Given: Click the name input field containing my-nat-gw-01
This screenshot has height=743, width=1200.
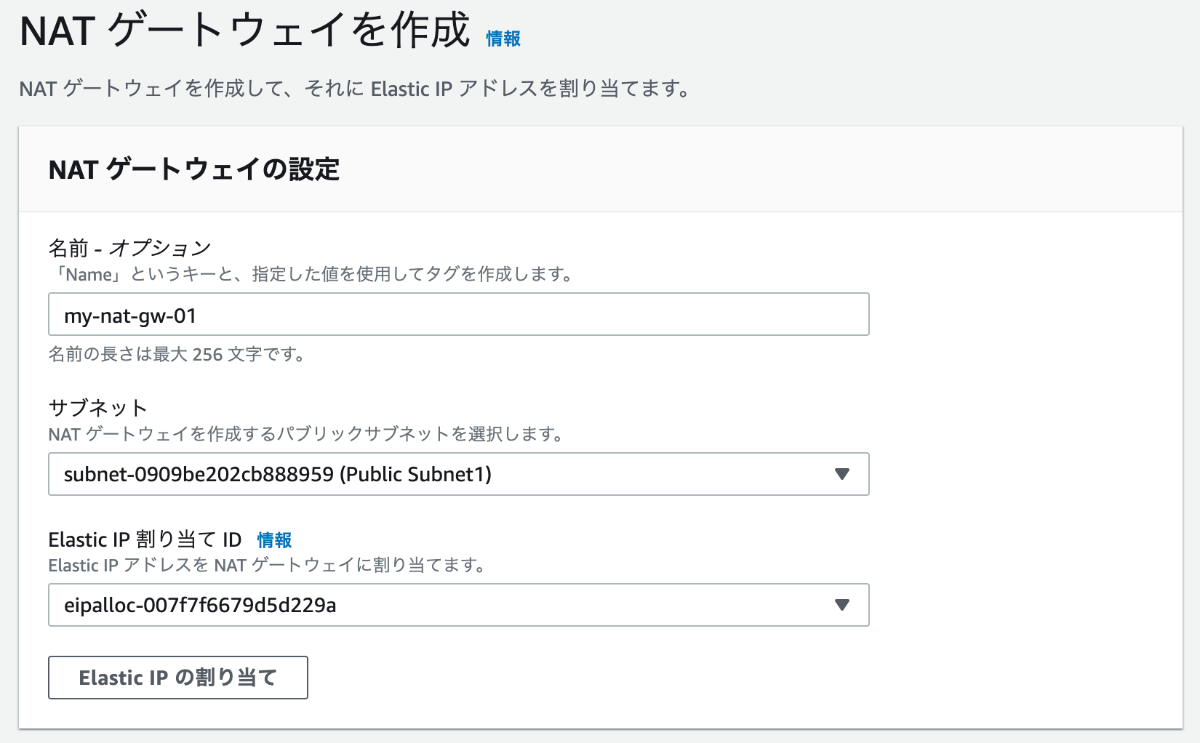Looking at the screenshot, I should (458, 314).
